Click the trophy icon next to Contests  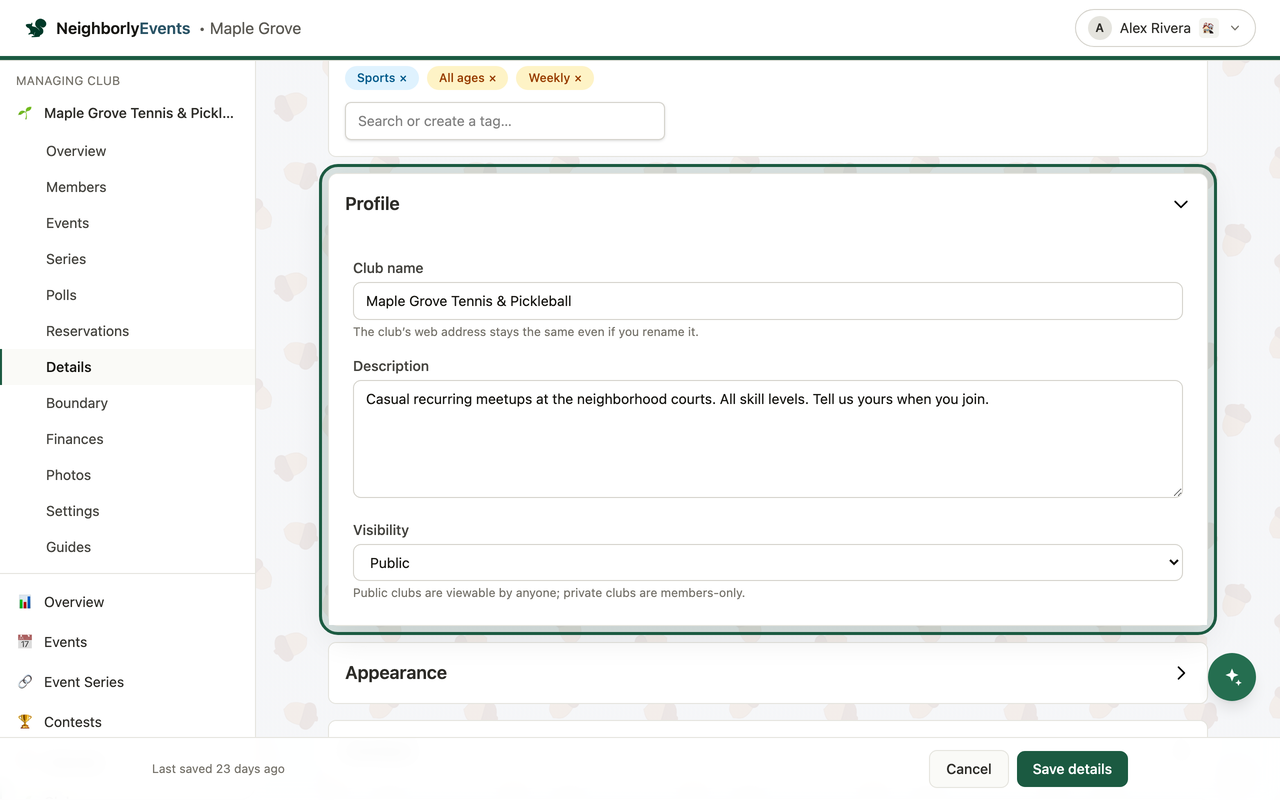click(25, 722)
